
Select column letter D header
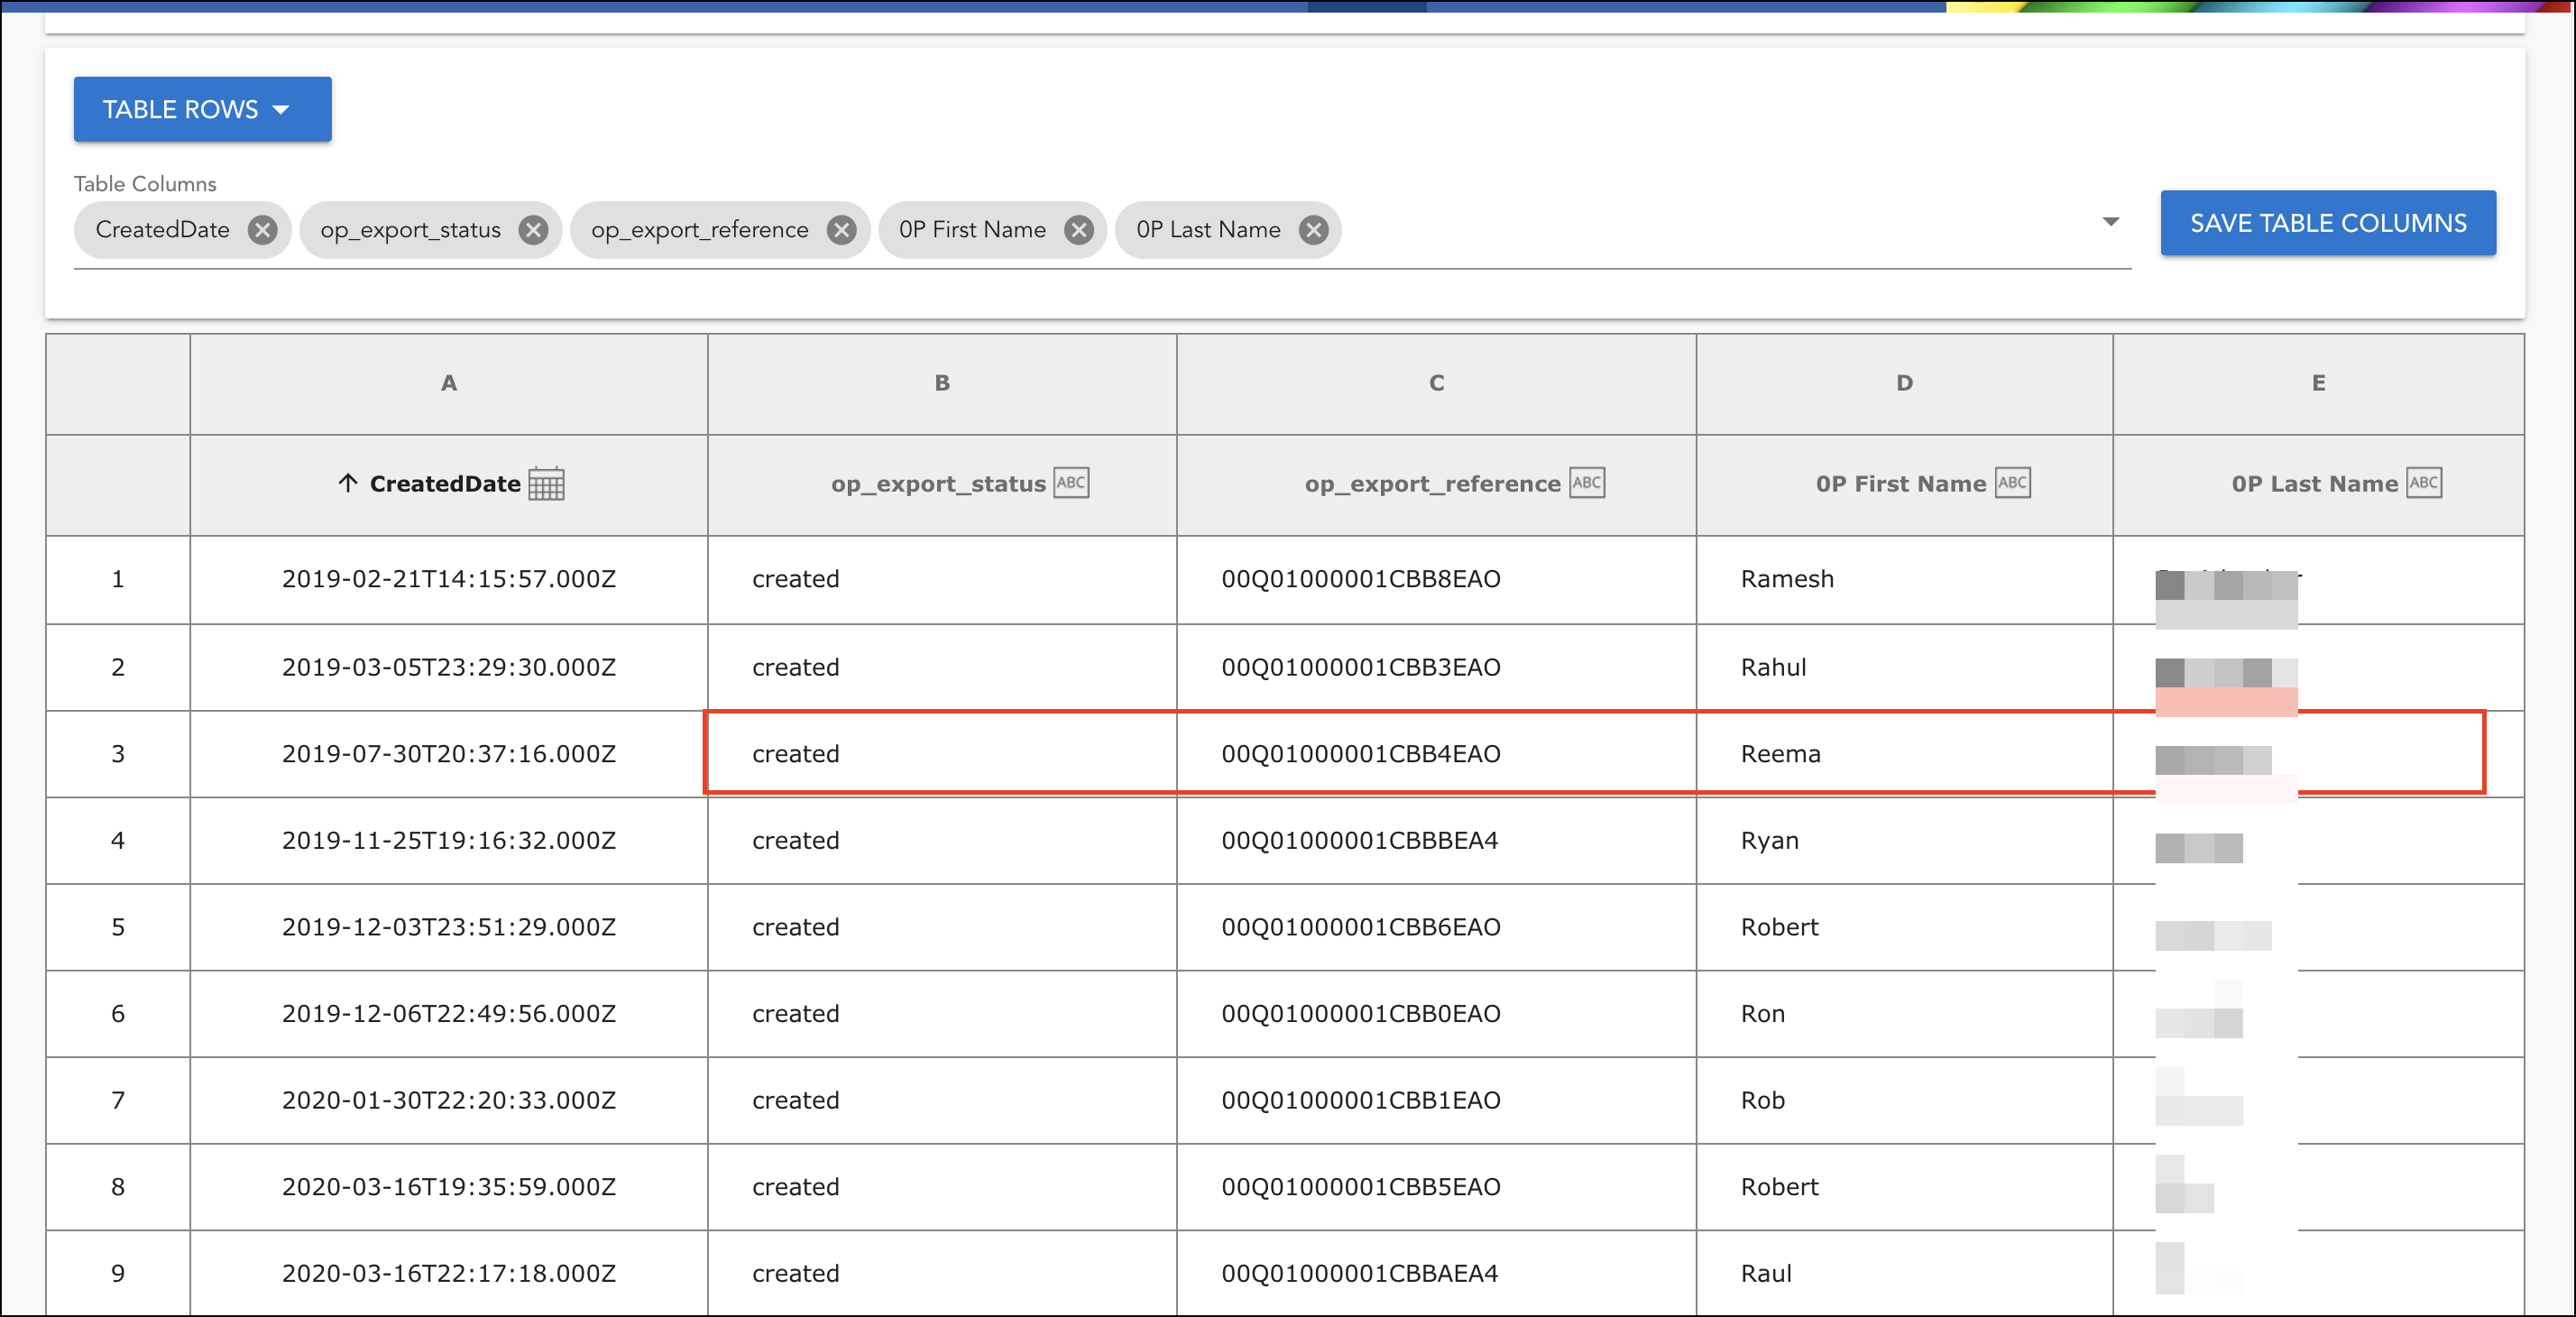tap(1905, 384)
